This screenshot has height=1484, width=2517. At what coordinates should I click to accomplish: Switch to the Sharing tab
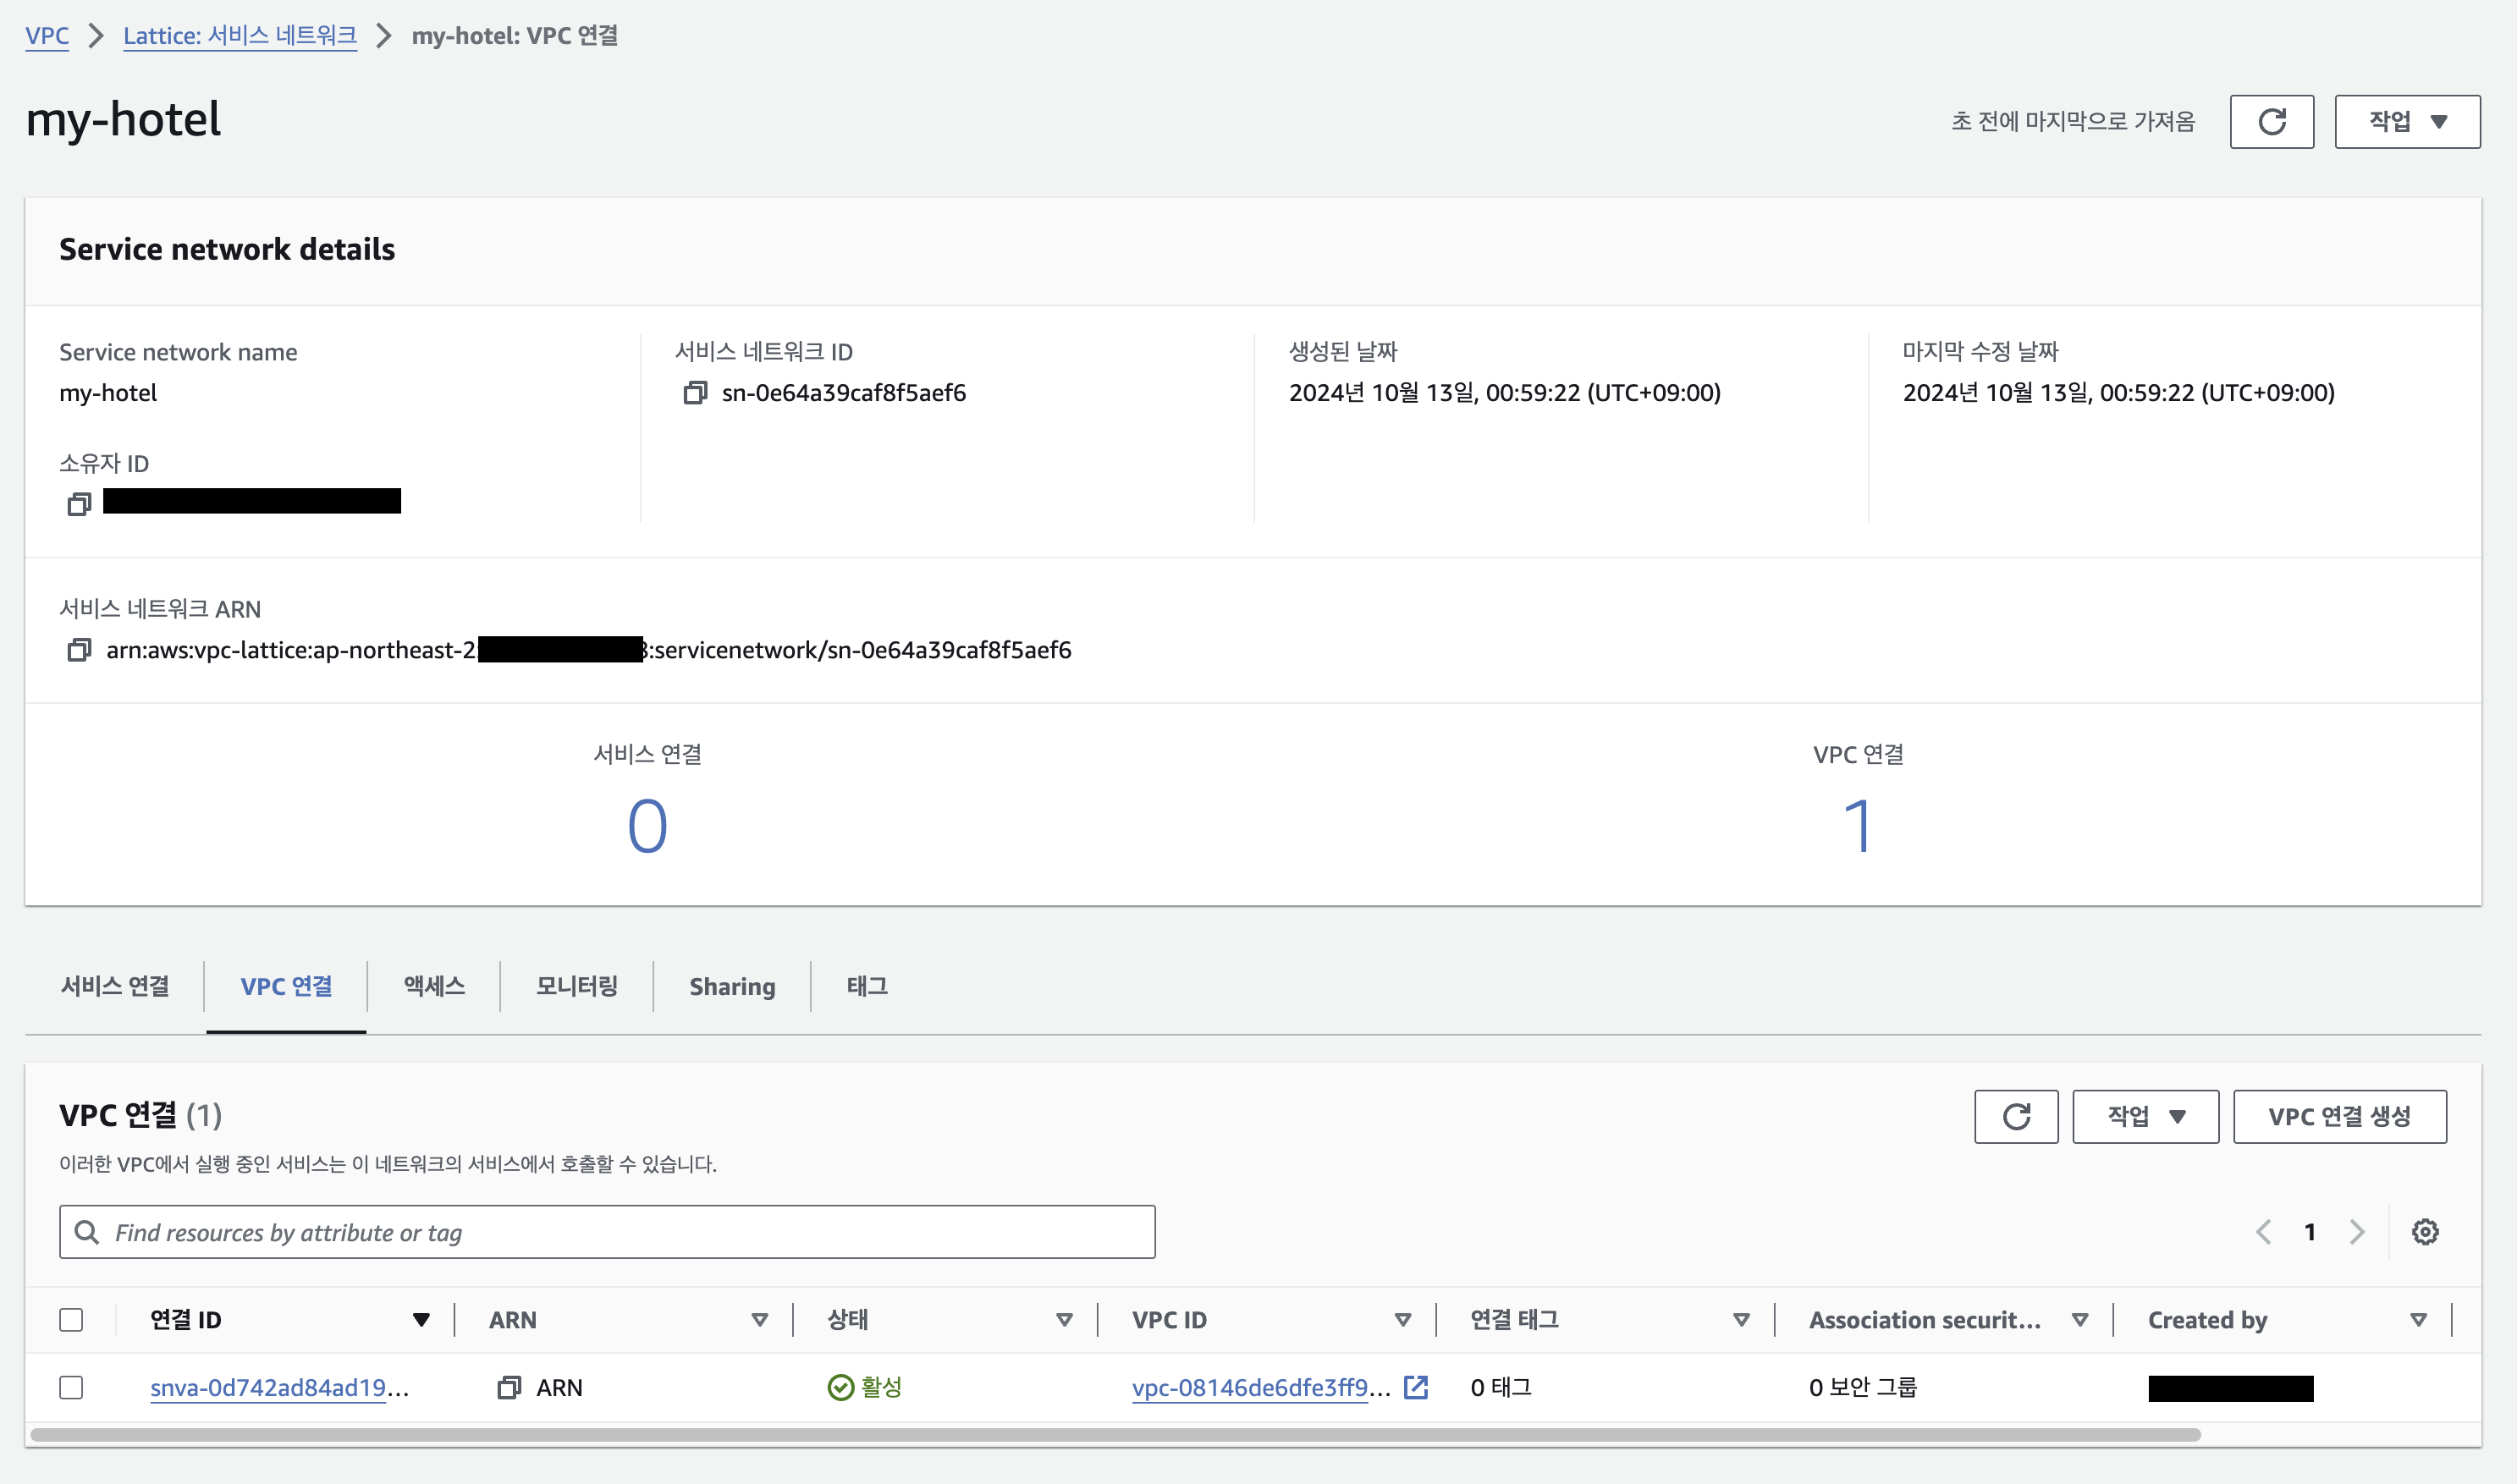click(x=732, y=987)
